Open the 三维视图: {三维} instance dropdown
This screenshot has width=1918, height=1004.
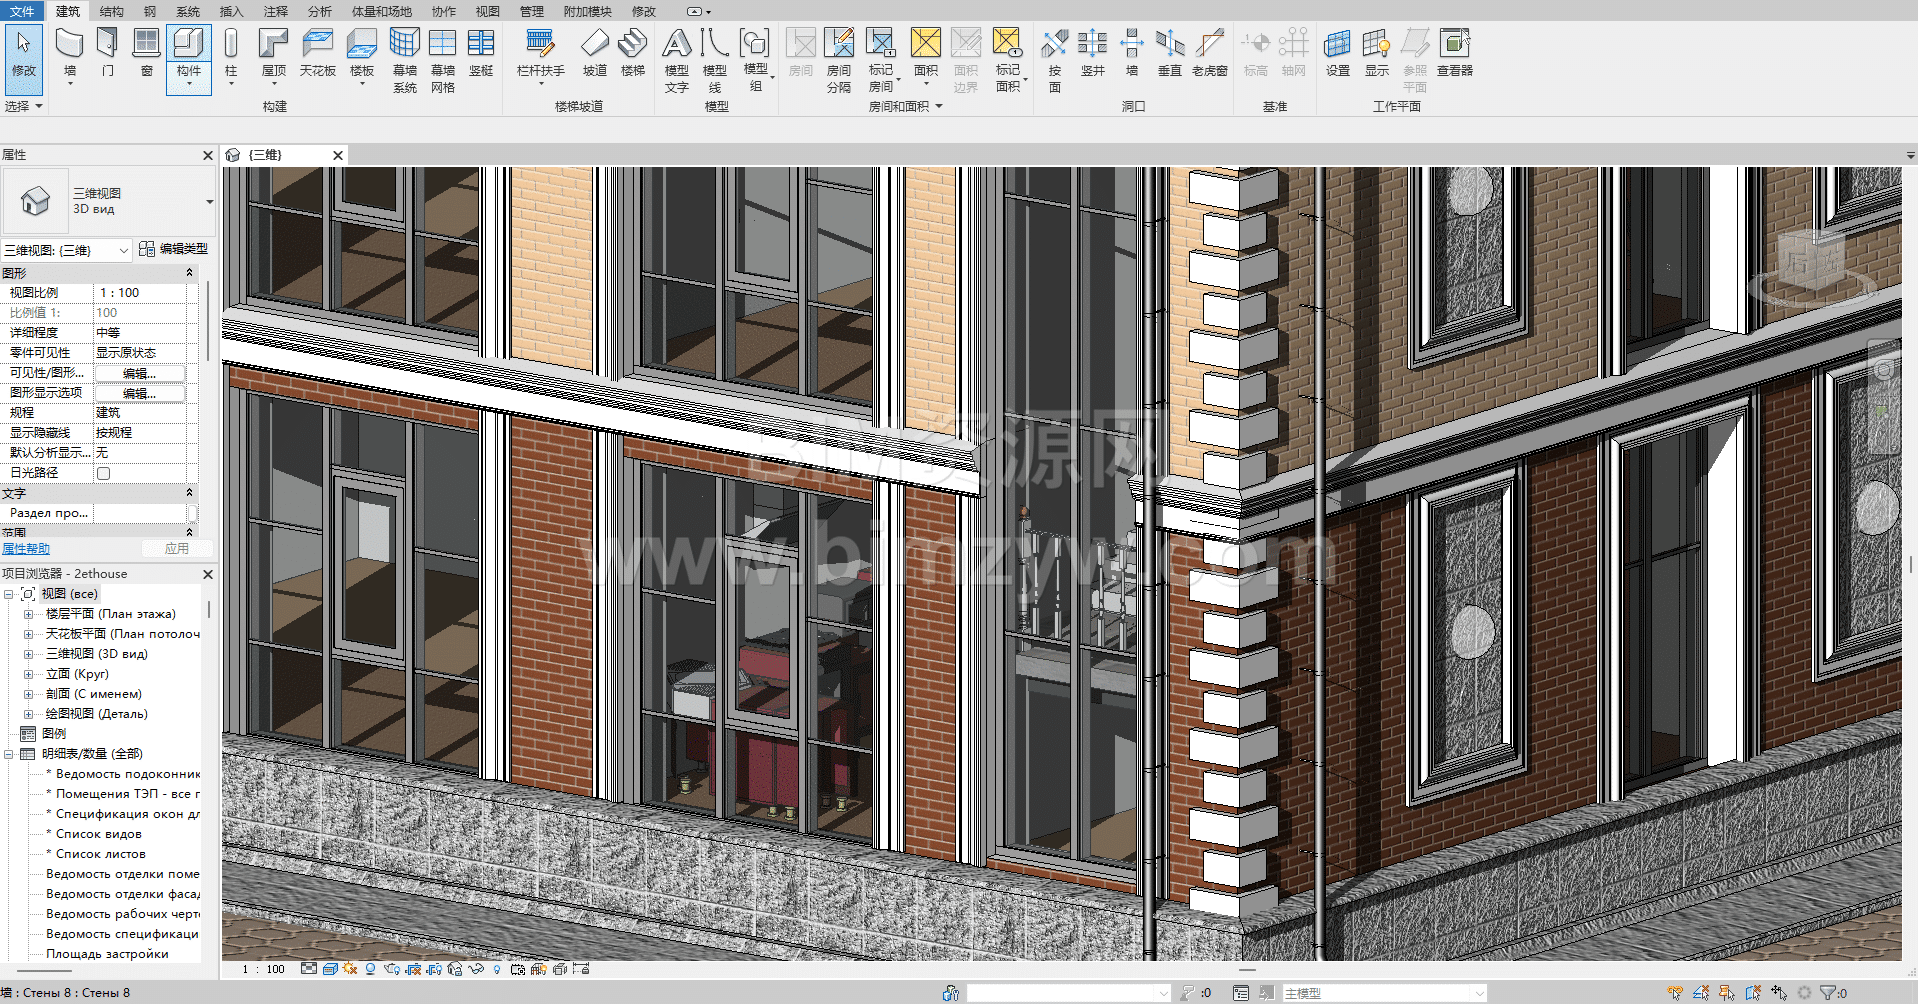click(x=67, y=250)
